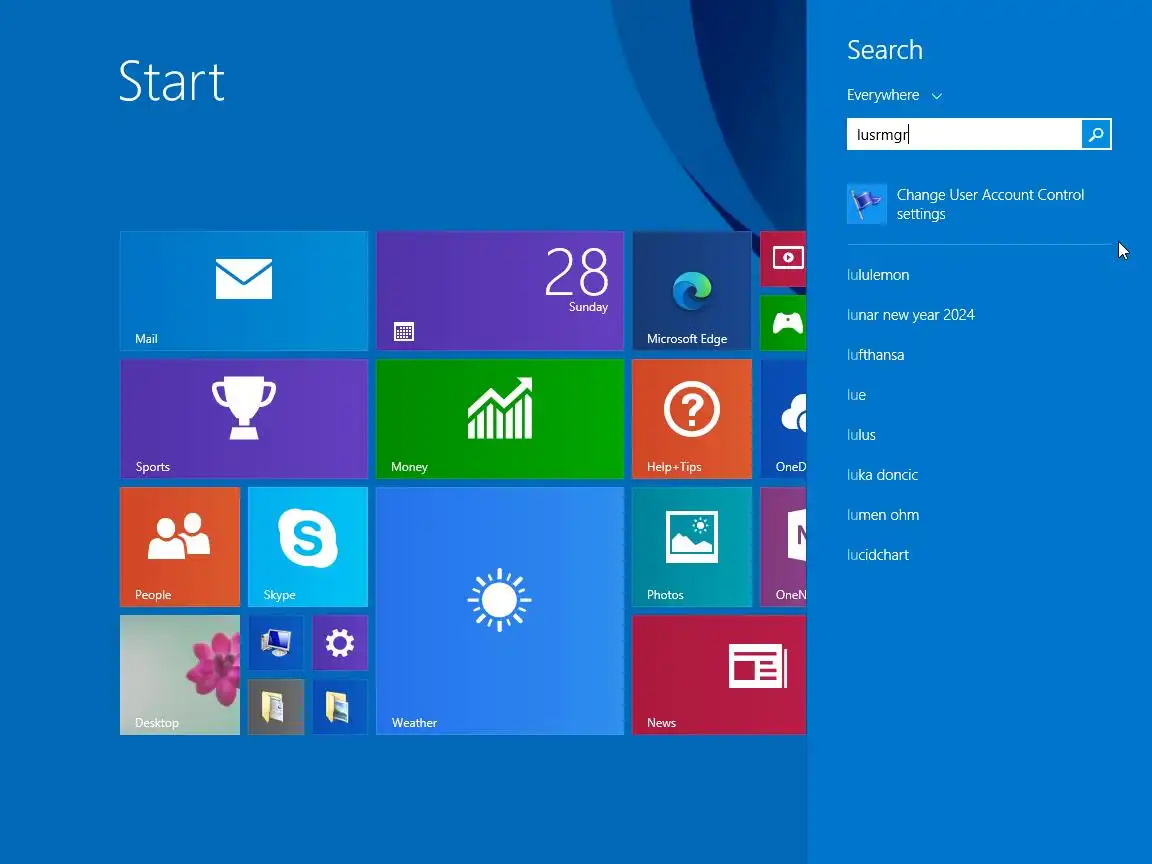Select the lucidchart suggestion
Image resolution: width=1152 pixels, height=864 pixels.
point(878,555)
